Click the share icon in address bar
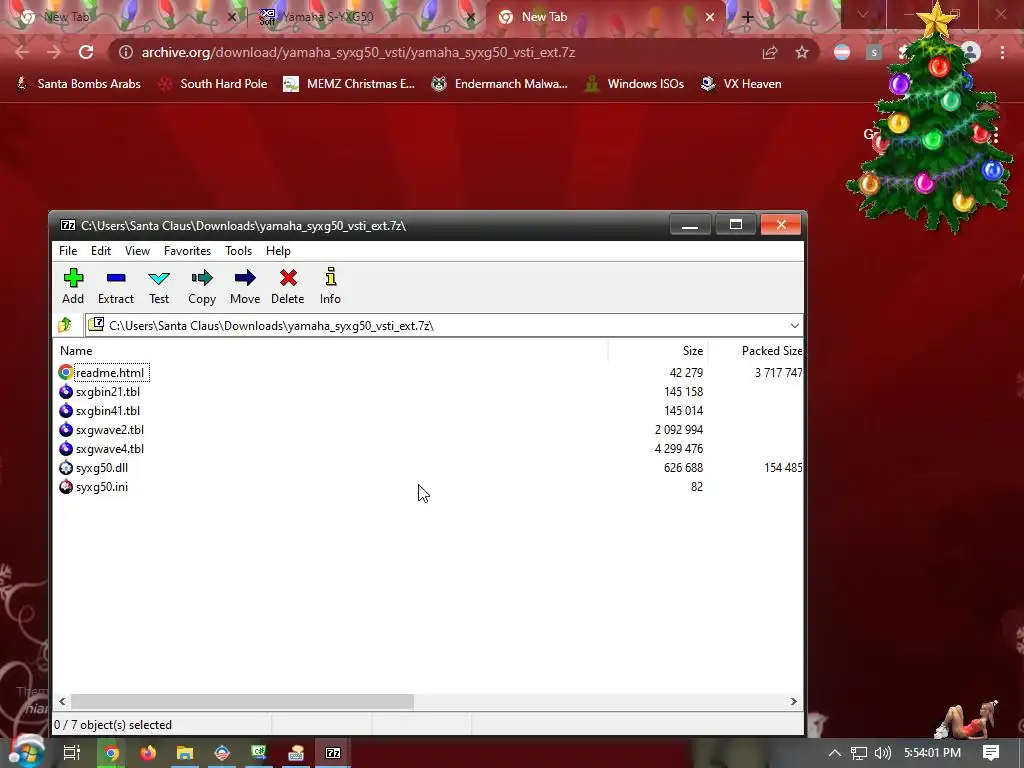Screen dimensions: 1024x768 point(770,52)
